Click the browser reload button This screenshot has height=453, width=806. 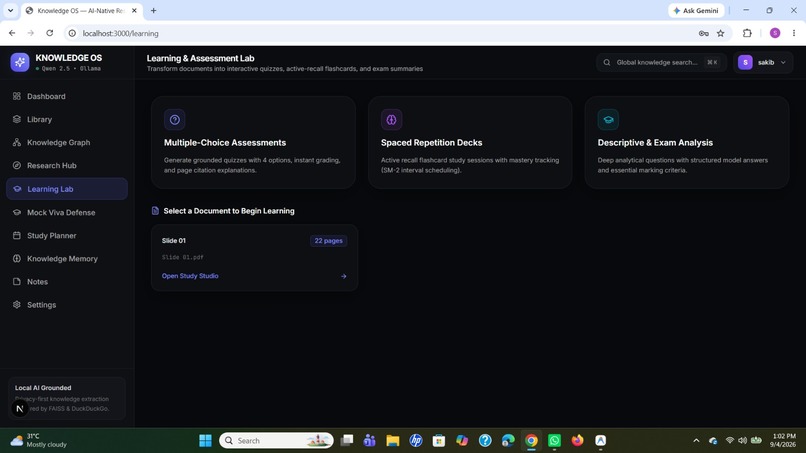point(49,33)
